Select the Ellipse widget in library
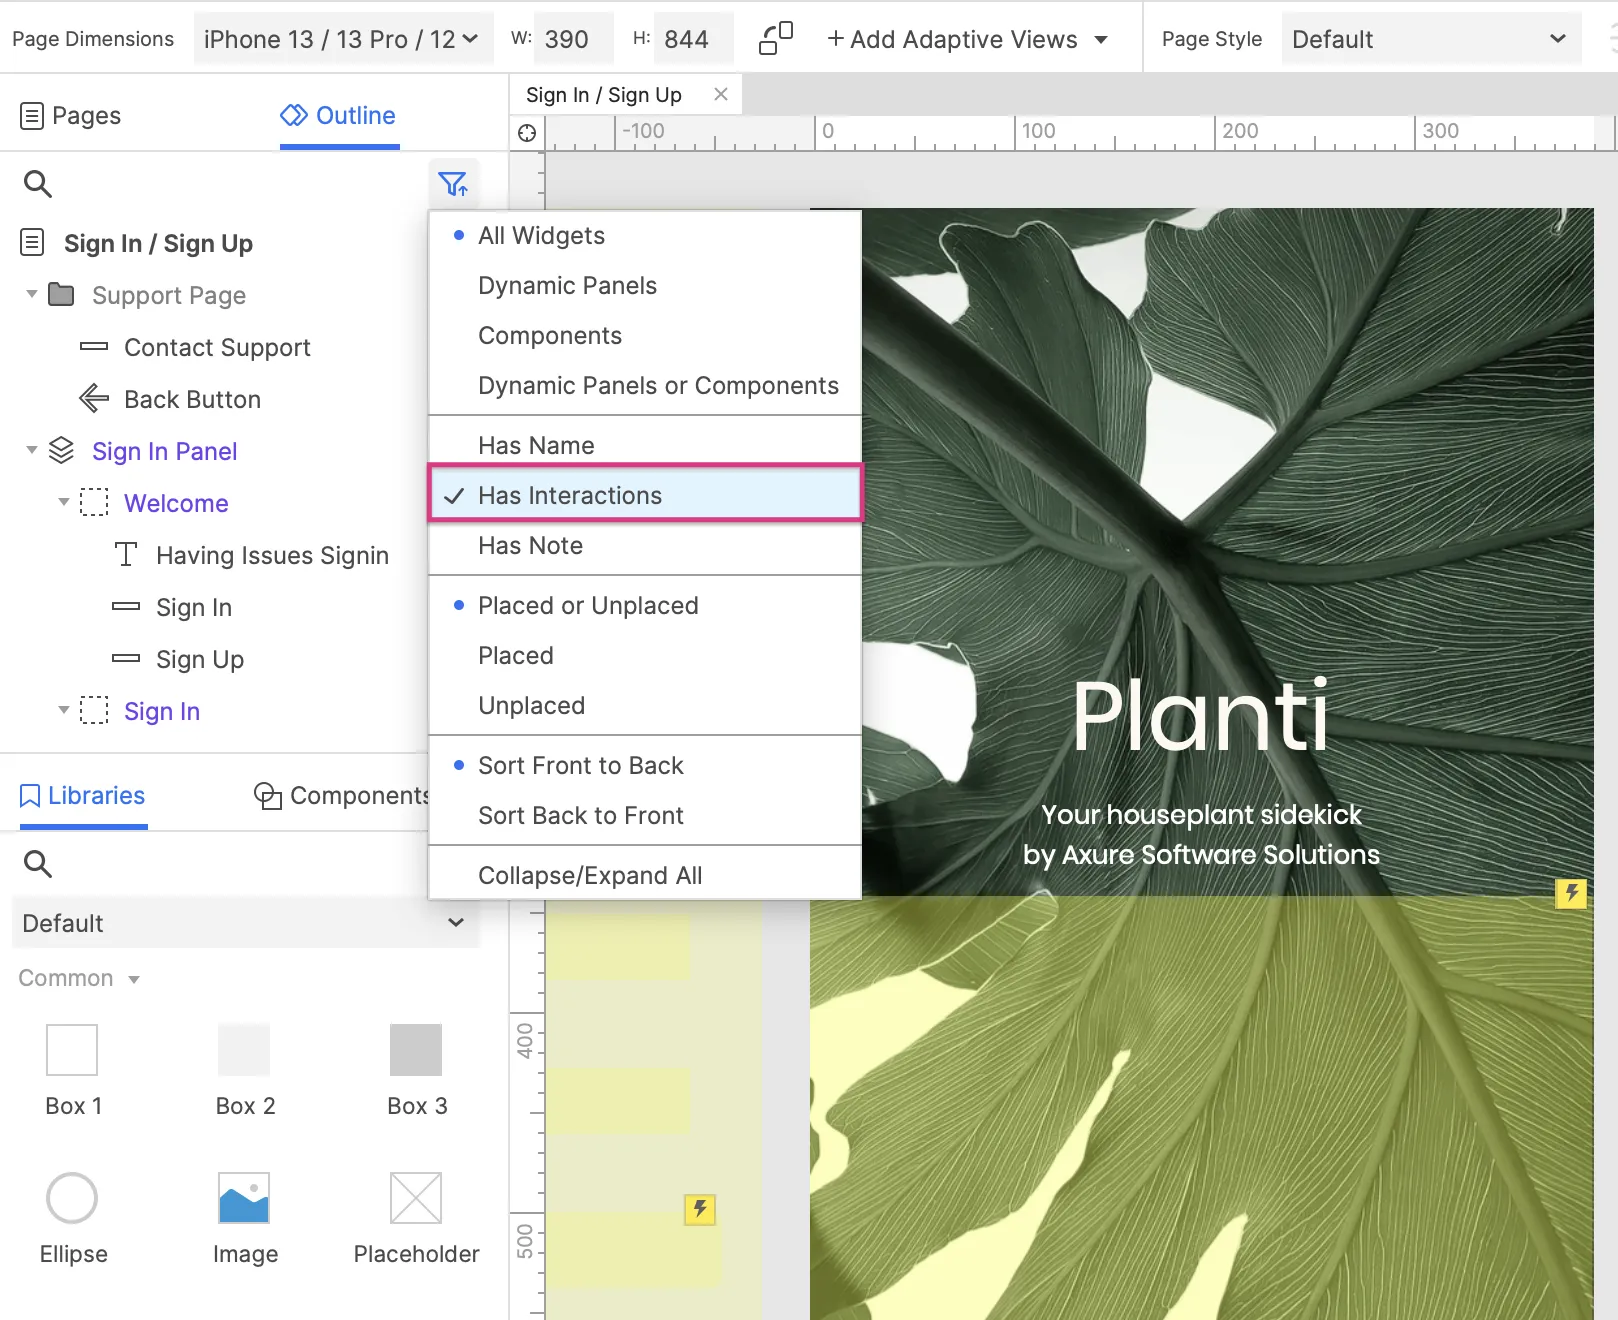Image resolution: width=1618 pixels, height=1320 pixels. [72, 1198]
